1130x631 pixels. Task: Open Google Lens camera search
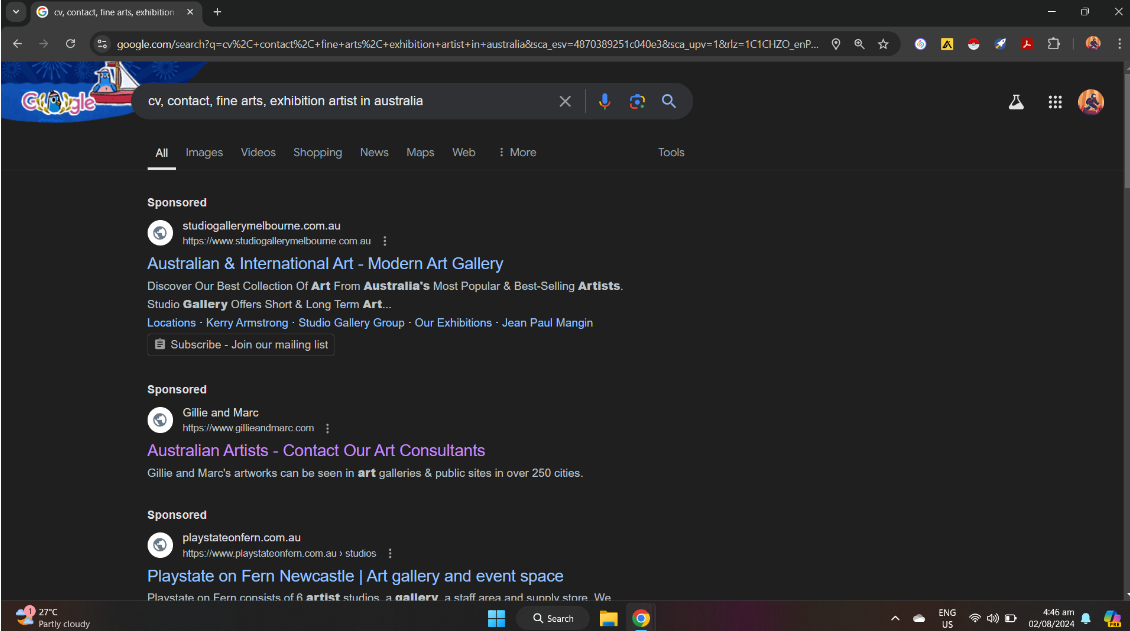click(637, 101)
